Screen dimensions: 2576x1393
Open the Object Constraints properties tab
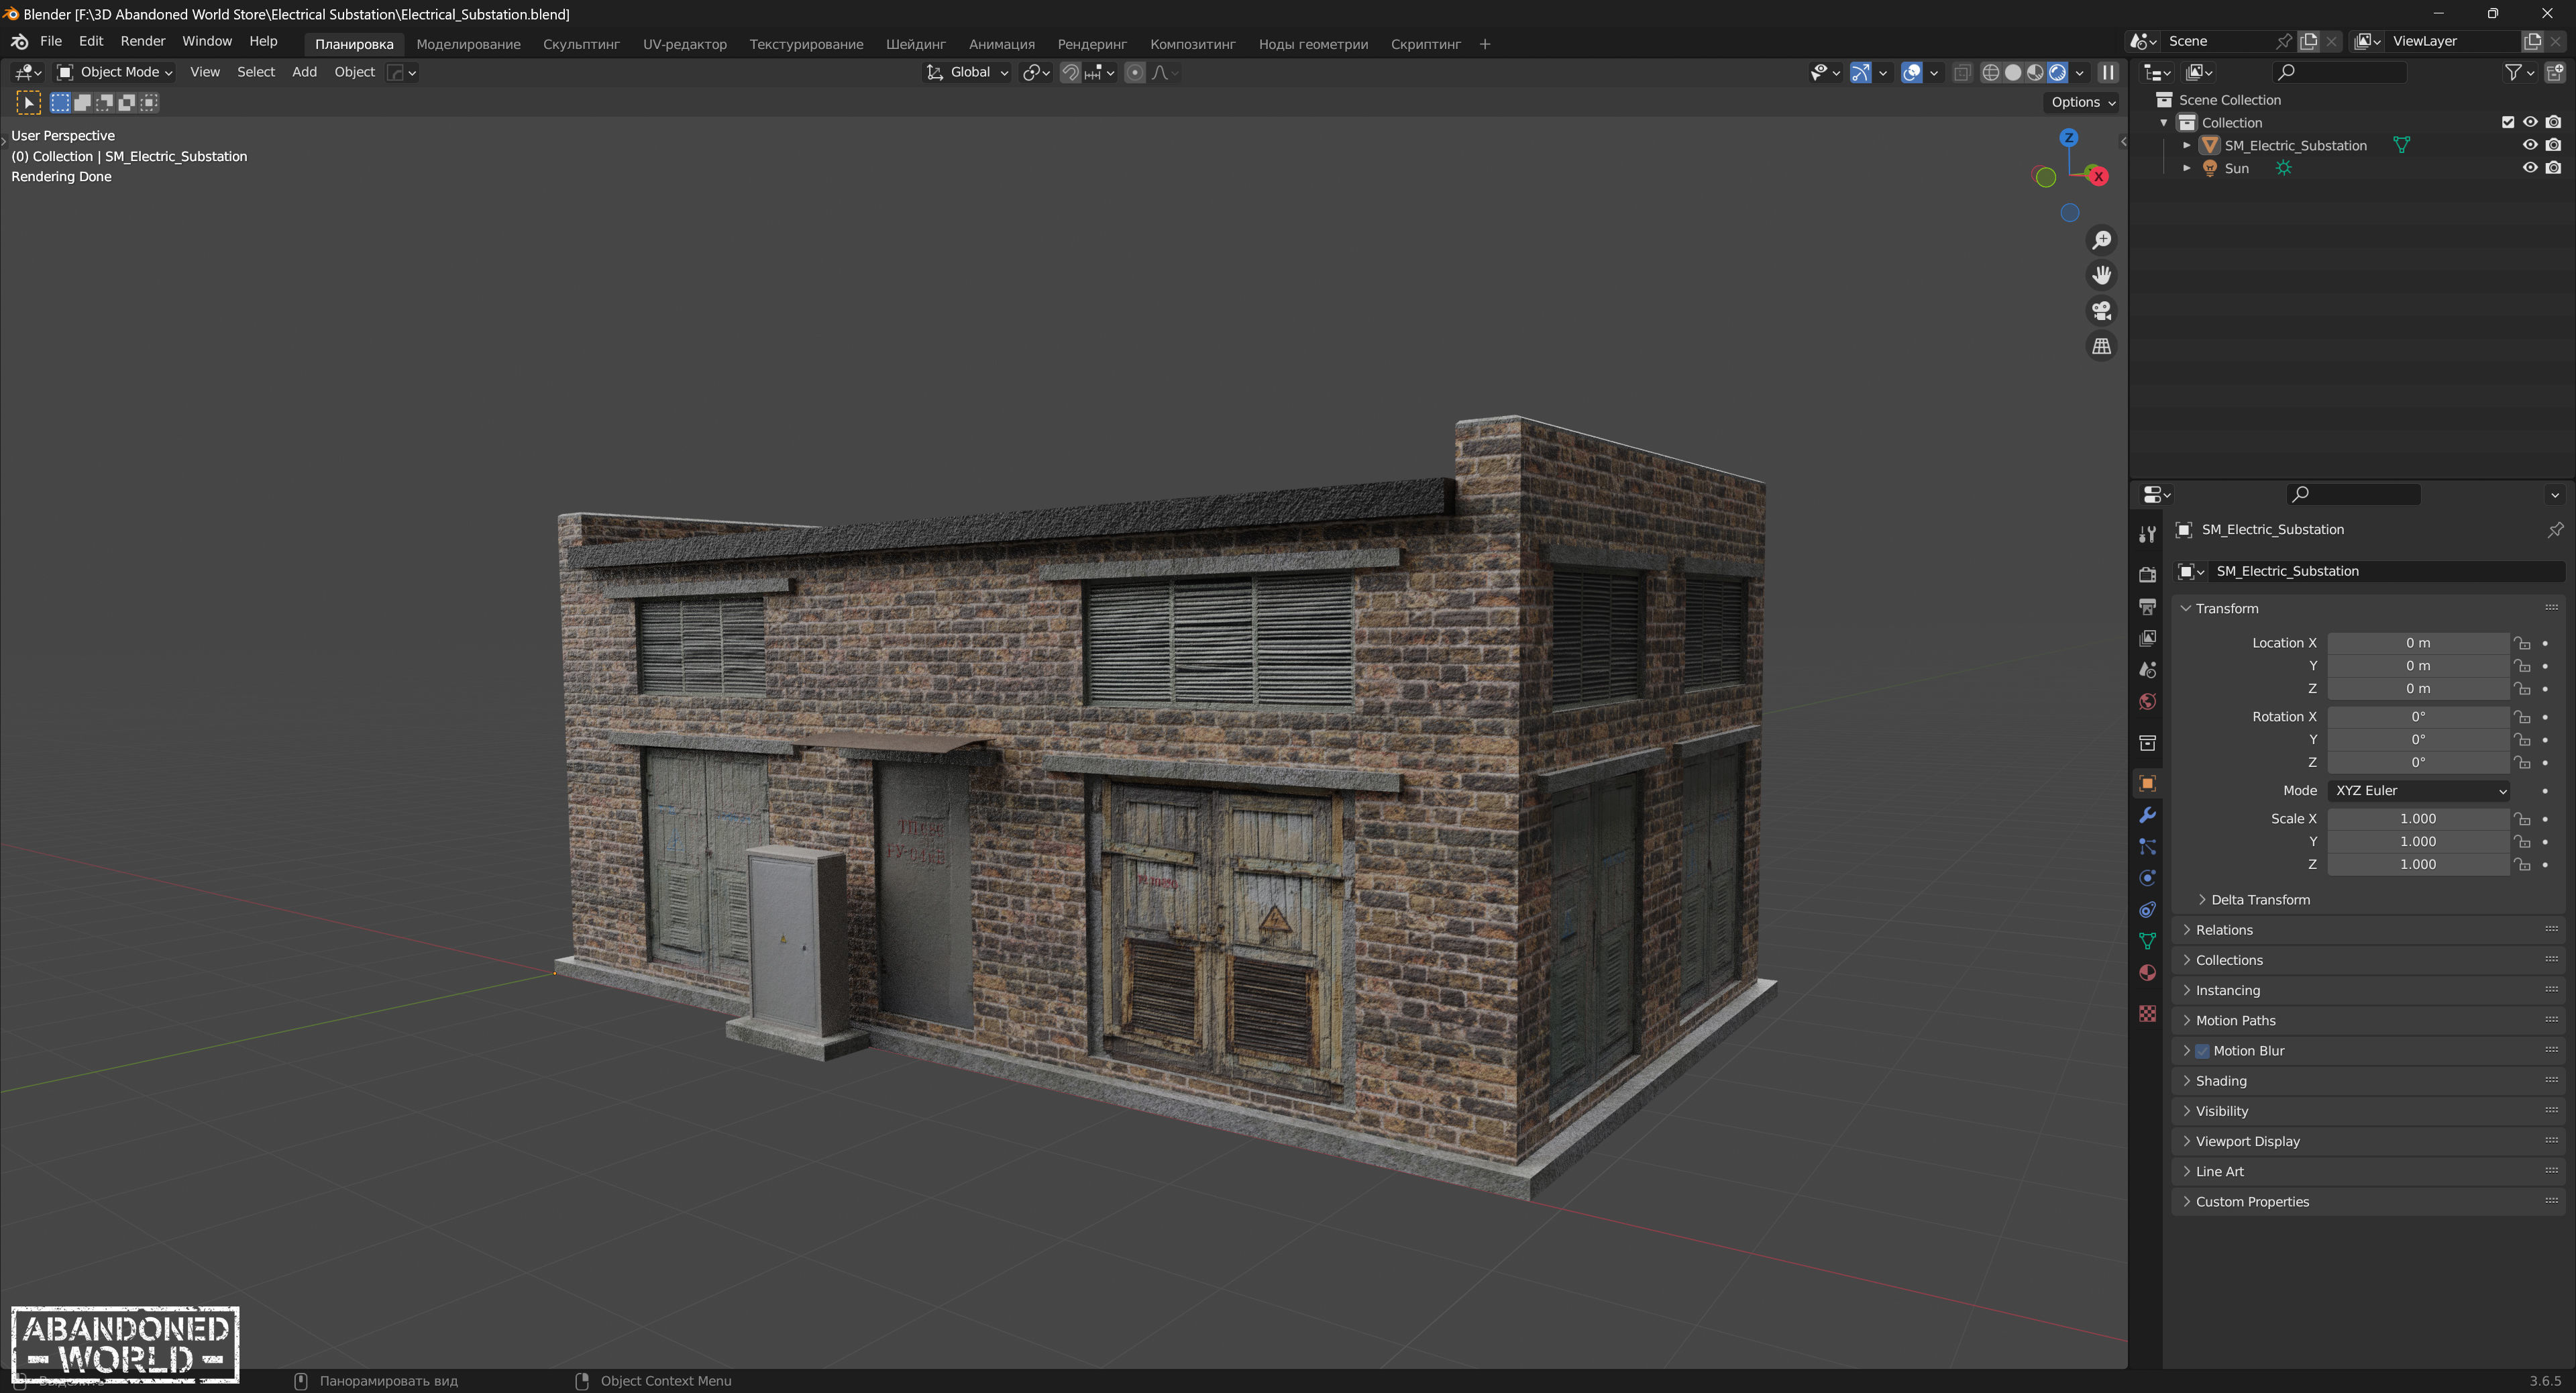[2147, 910]
